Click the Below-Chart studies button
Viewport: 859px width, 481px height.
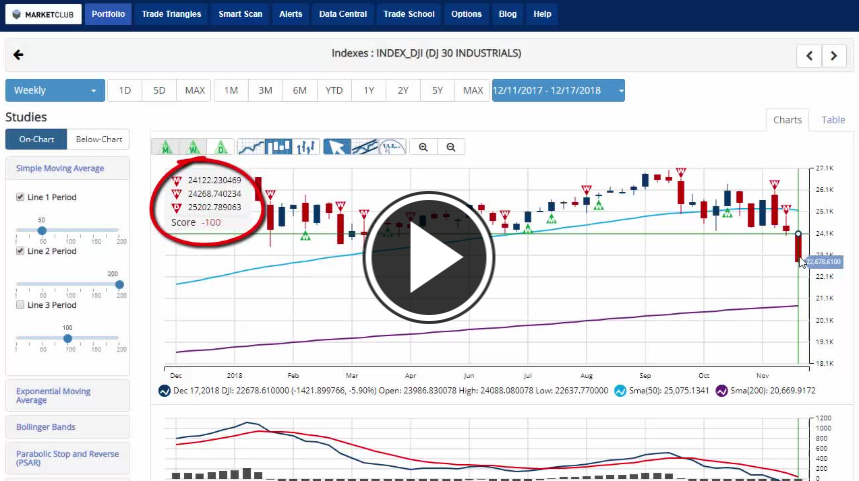[98, 140]
